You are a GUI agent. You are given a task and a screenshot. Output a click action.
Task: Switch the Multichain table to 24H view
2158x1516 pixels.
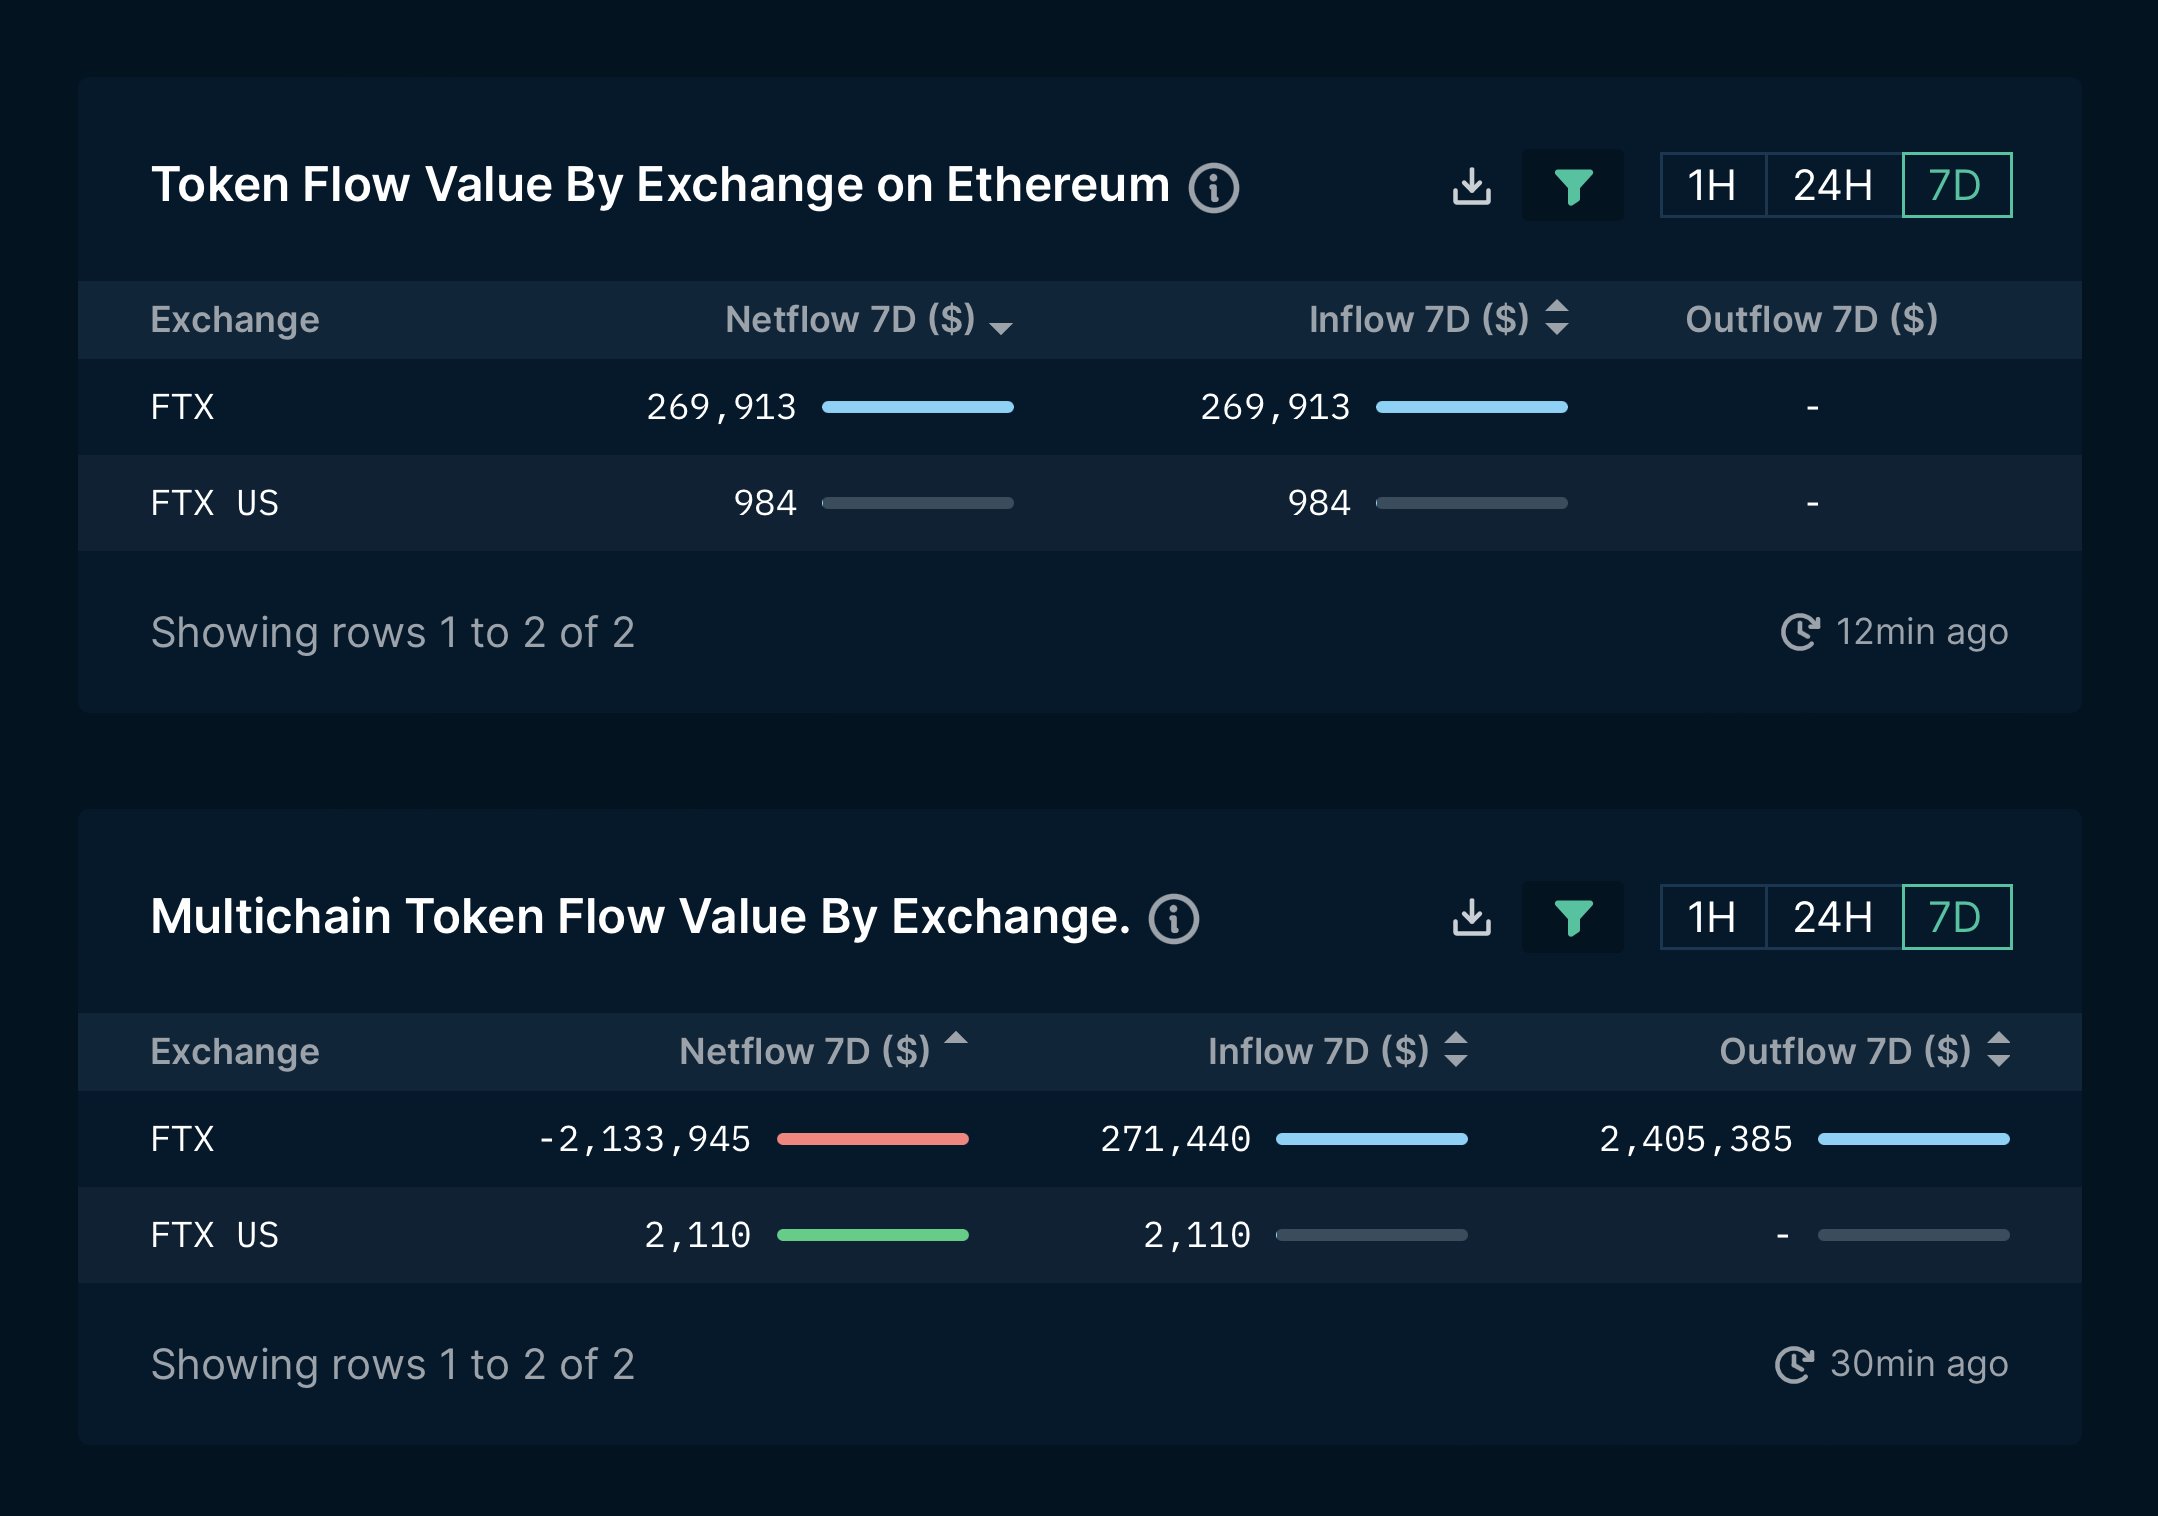(x=1830, y=917)
